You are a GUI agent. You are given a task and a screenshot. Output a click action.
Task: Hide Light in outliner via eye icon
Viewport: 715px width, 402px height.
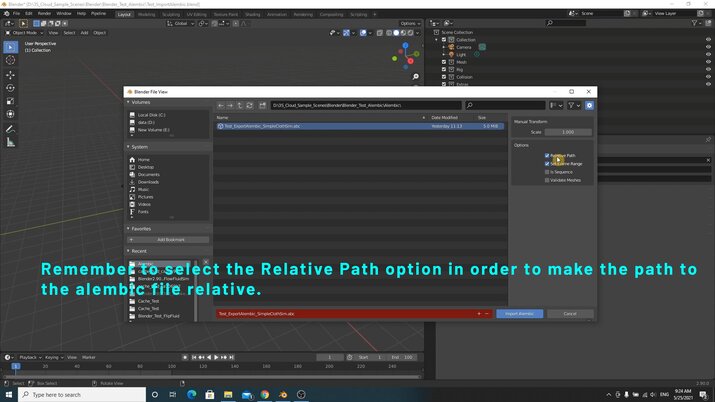[708, 54]
